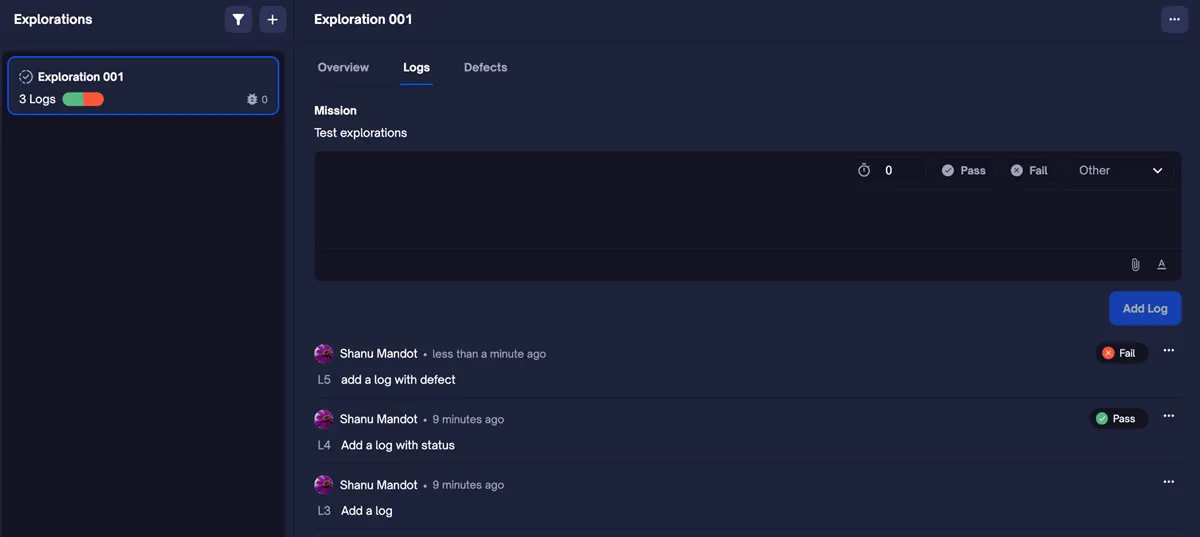This screenshot has width=1200, height=537.
Task: Open more options for log L3
Action: pos(1168,482)
